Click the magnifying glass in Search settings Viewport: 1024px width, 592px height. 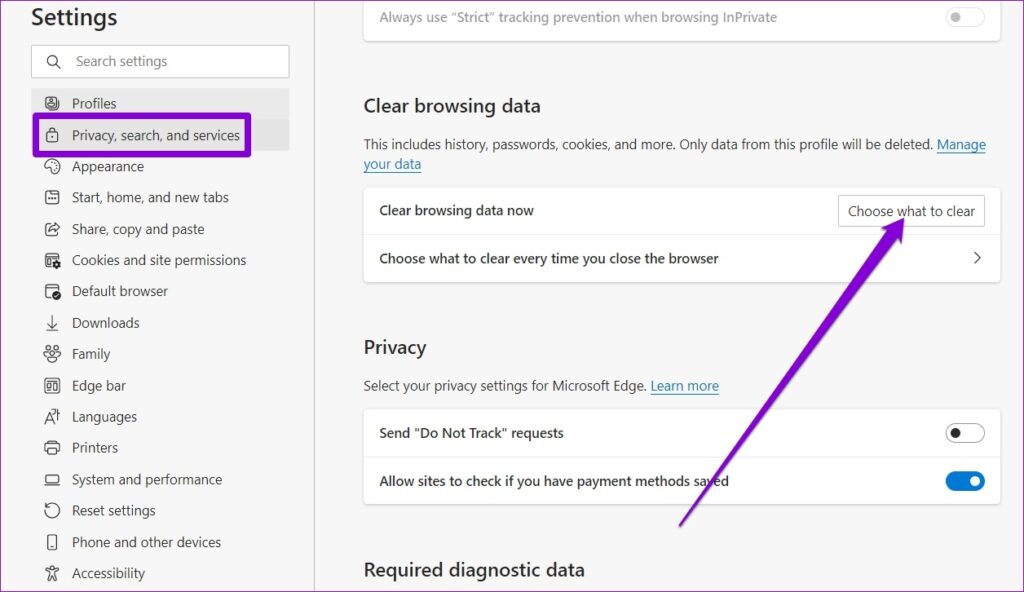53,61
